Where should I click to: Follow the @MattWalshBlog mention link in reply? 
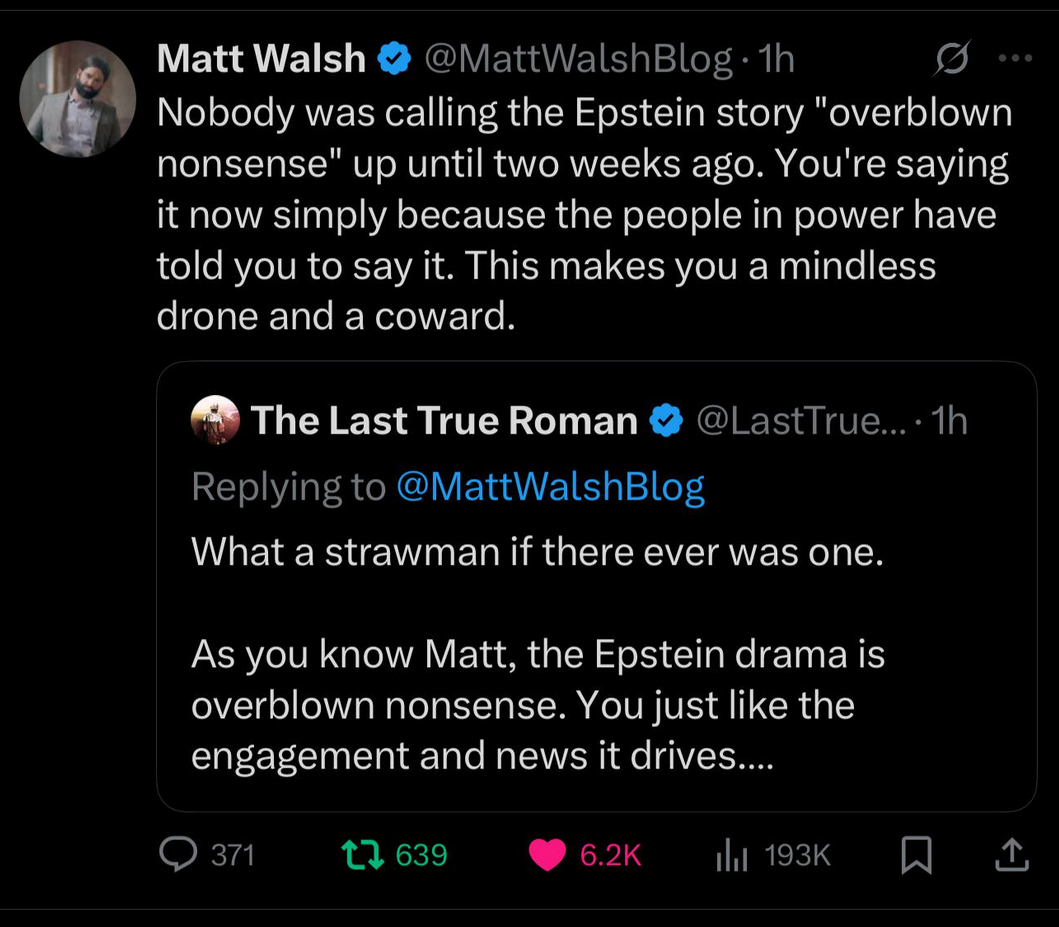click(x=550, y=487)
